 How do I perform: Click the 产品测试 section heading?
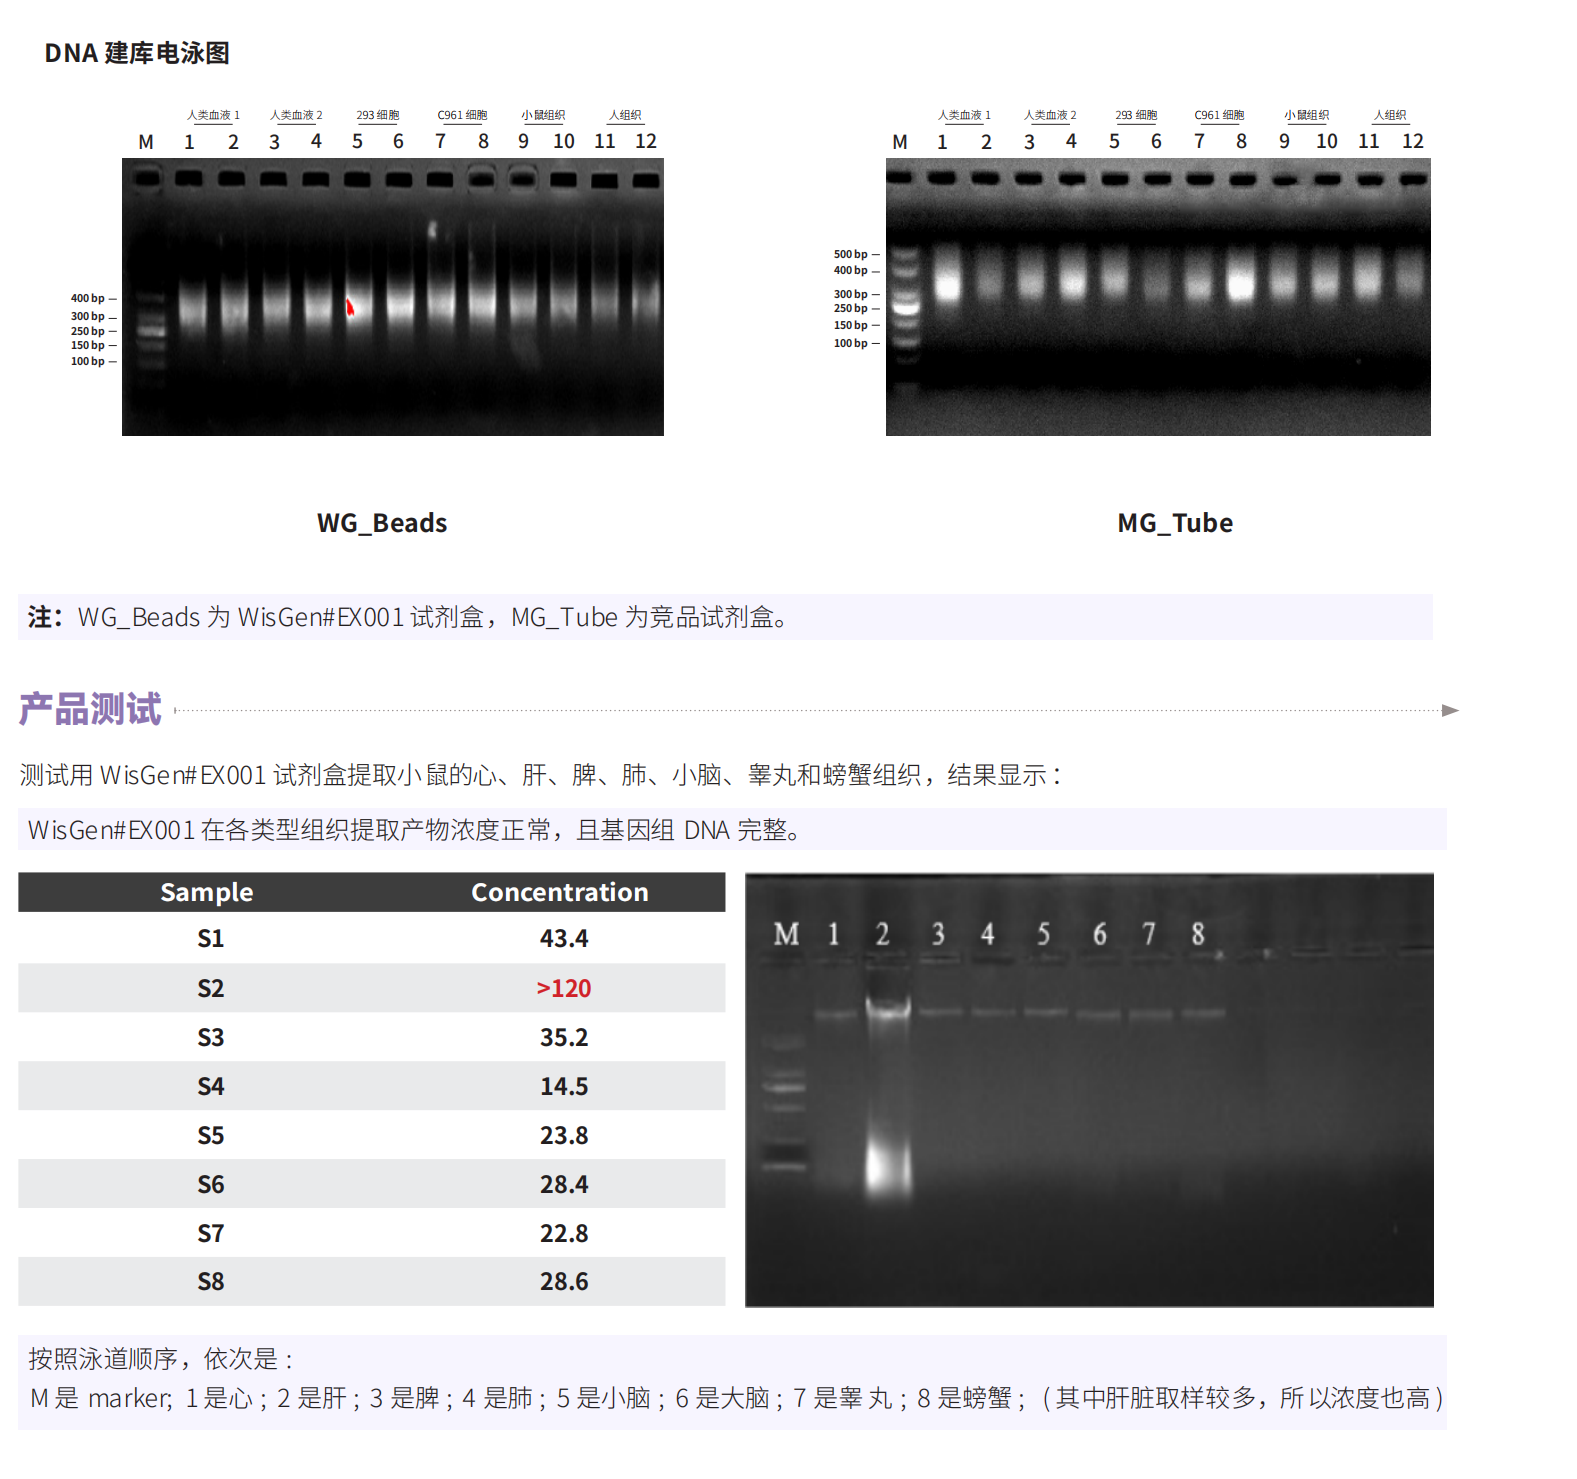[x=90, y=709]
